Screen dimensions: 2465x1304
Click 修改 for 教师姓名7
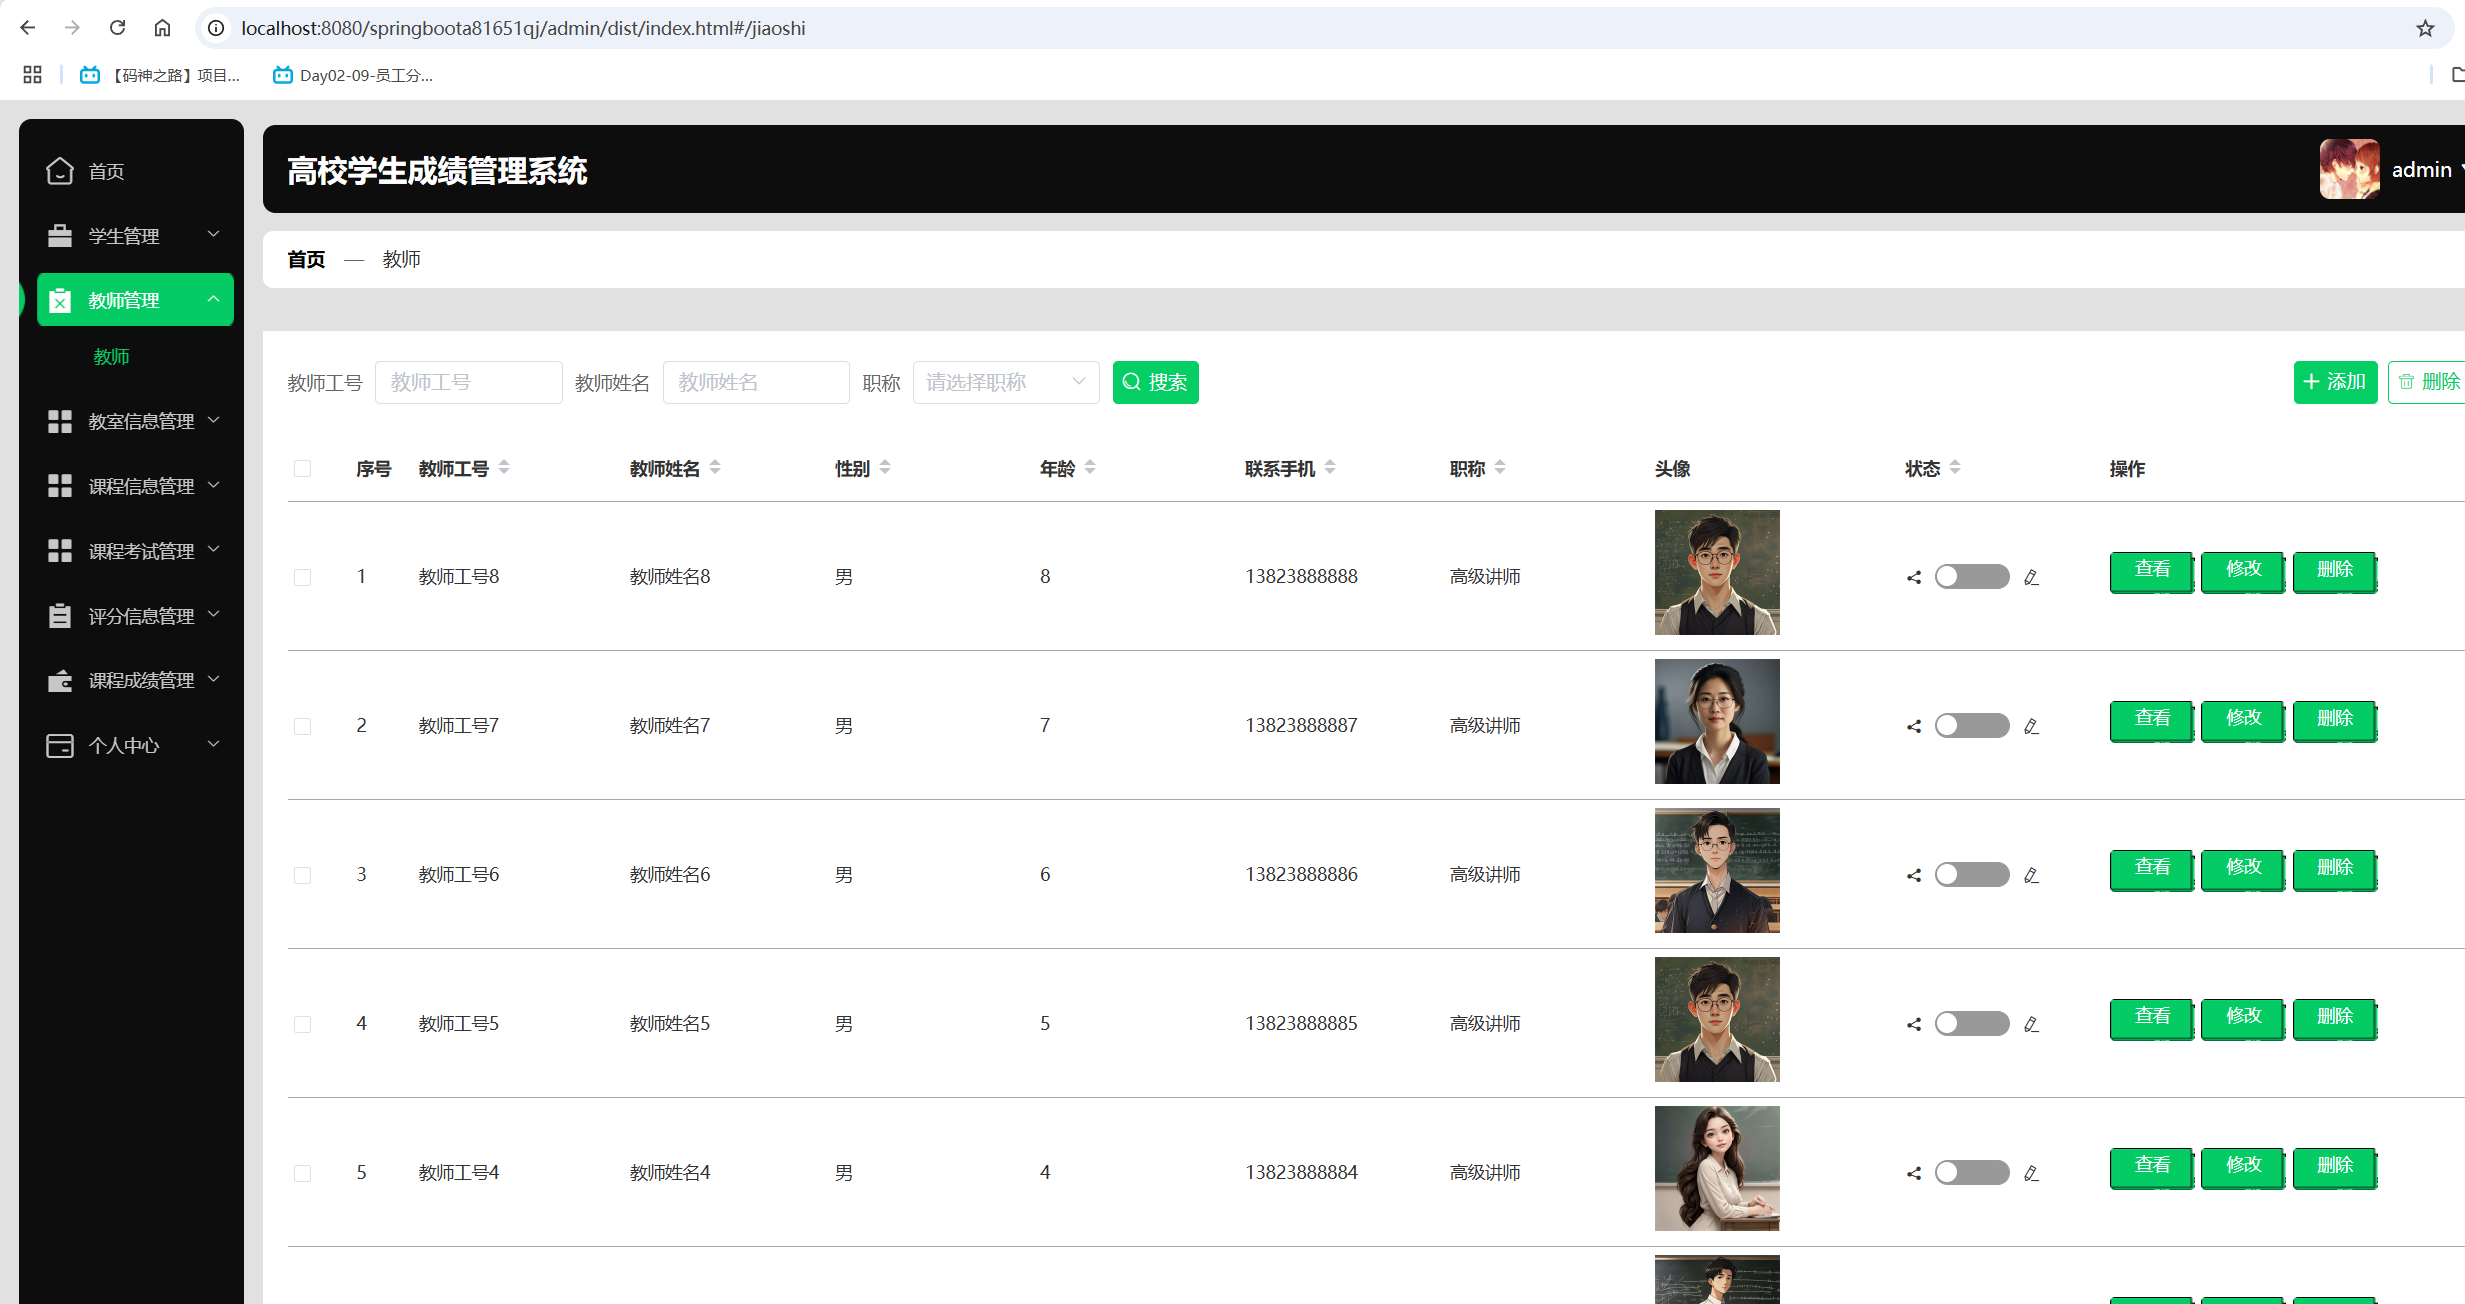(x=2243, y=720)
